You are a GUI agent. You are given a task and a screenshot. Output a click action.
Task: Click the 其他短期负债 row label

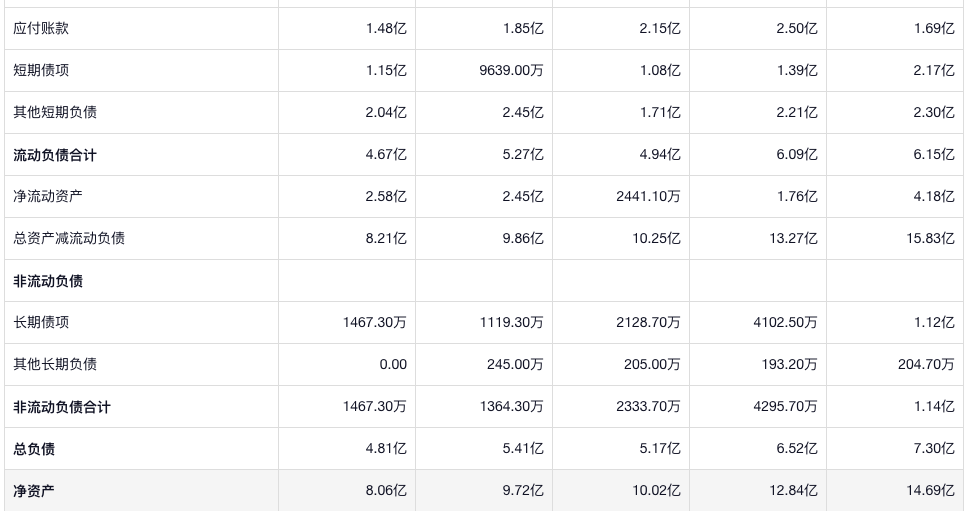point(55,112)
